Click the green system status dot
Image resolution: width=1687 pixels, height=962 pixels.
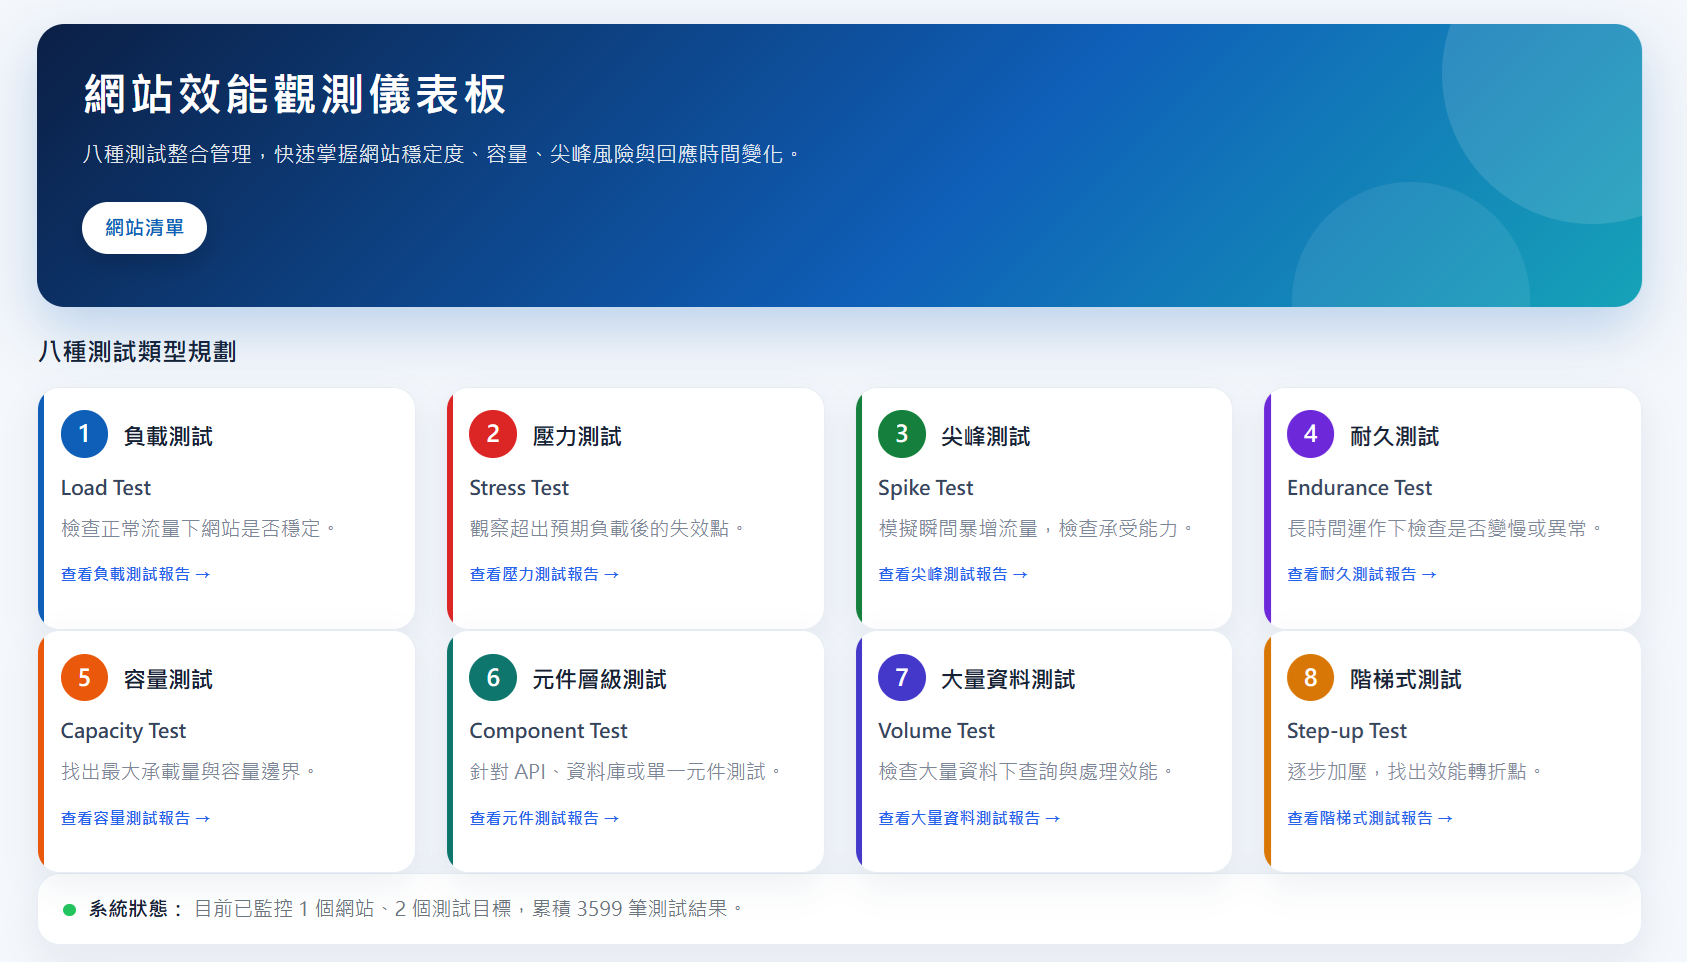pos(70,910)
